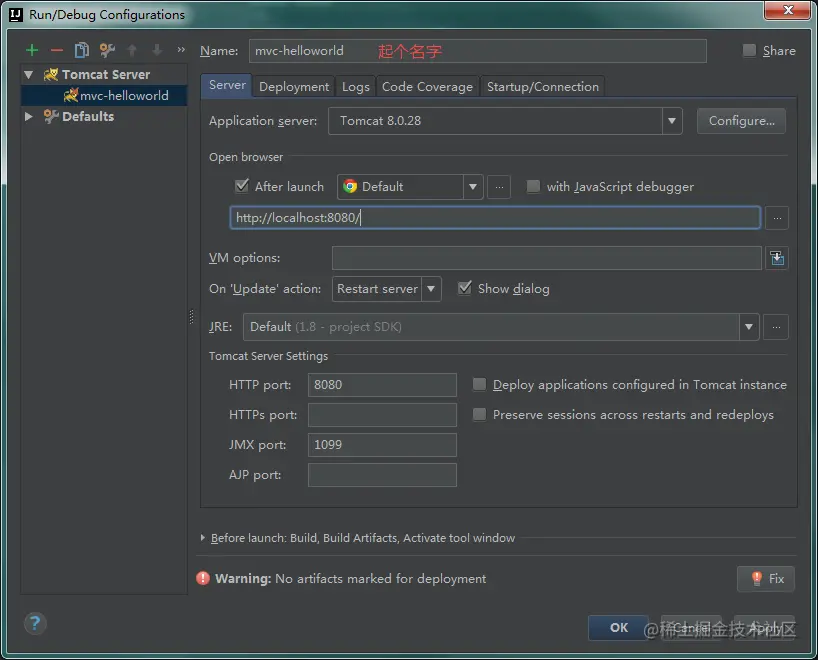
Task: Click the ellipsis button next to the browser dropdown
Action: coord(499,187)
